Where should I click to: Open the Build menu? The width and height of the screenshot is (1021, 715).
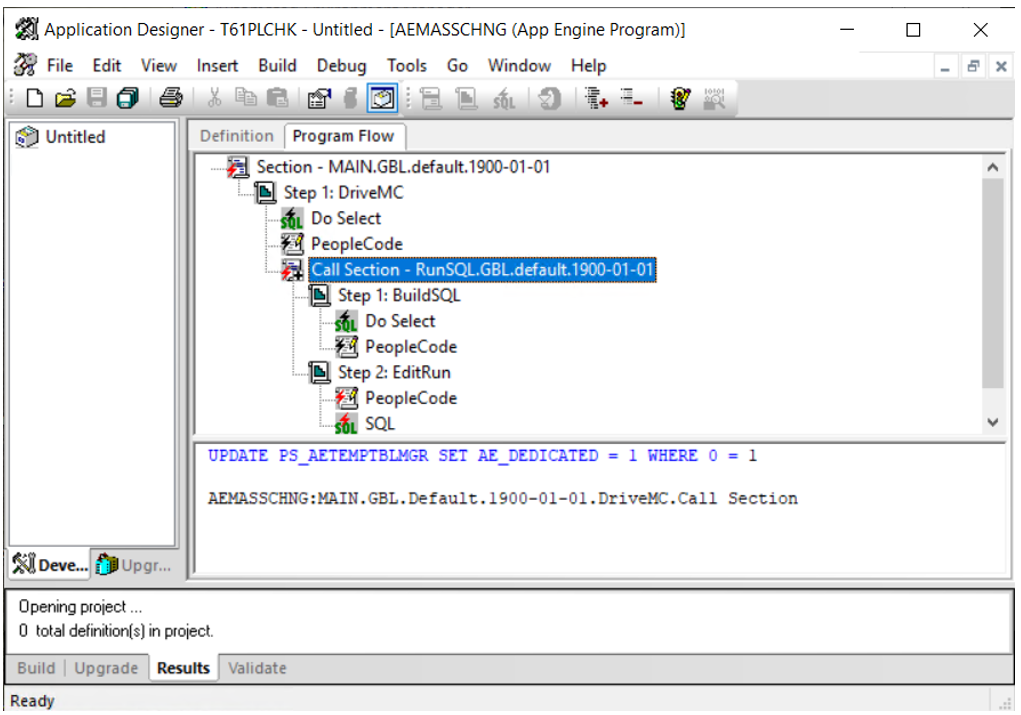tap(277, 66)
